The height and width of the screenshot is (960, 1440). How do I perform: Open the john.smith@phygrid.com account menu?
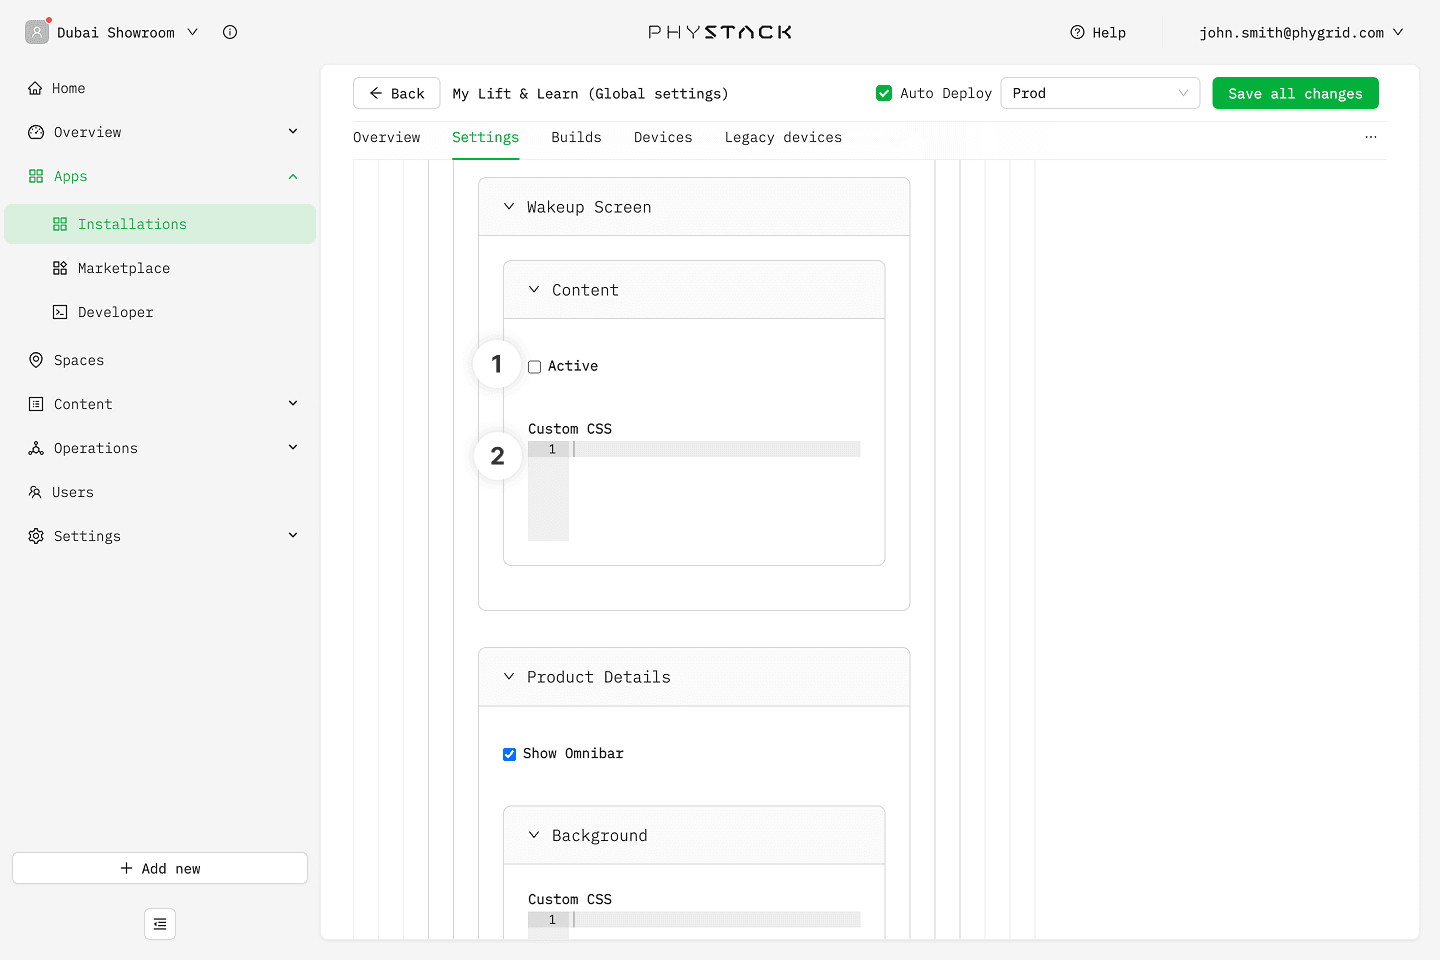(x=1302, y=32)
